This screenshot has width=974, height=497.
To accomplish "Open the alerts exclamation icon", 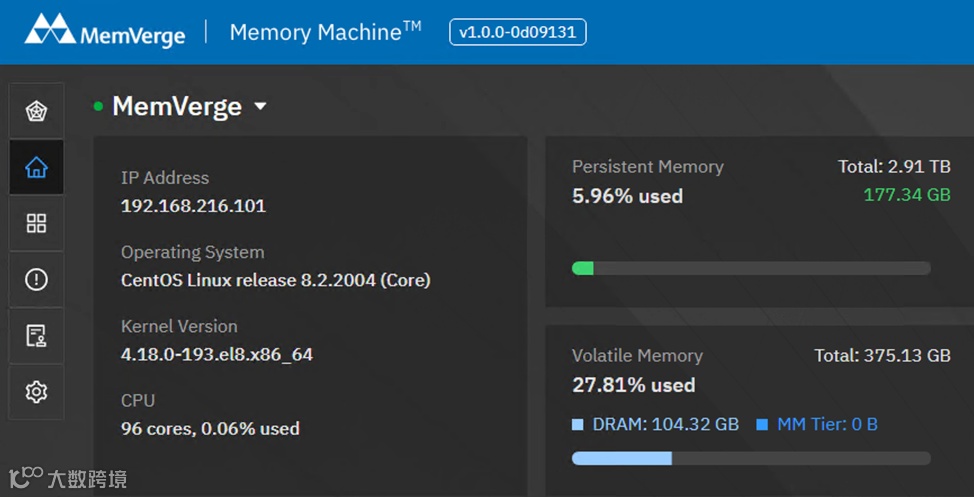I will 36,279.
